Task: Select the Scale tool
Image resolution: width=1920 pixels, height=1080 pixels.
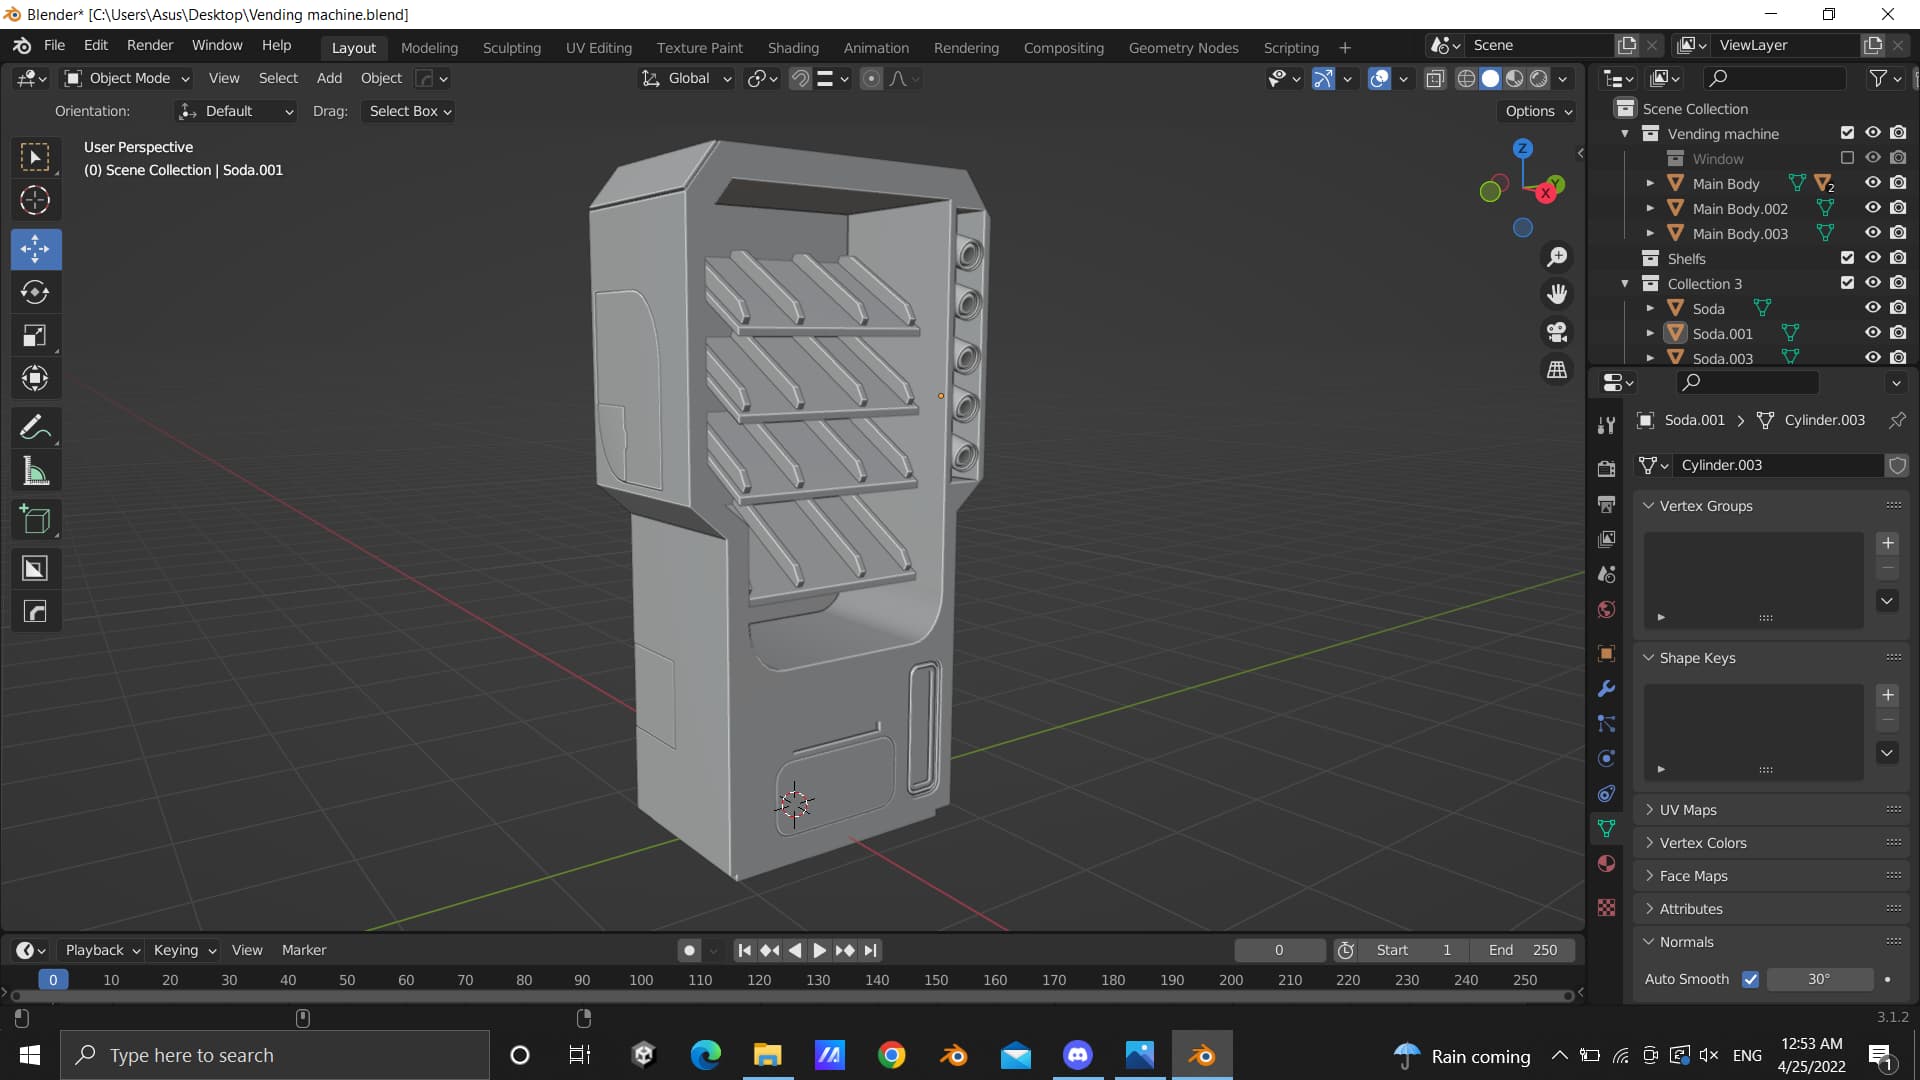Action: [x=35, y=335]
